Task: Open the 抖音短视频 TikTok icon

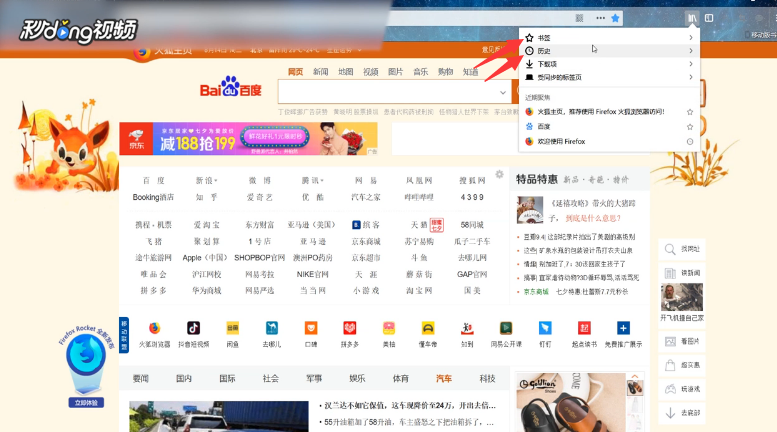Action: 193,328
